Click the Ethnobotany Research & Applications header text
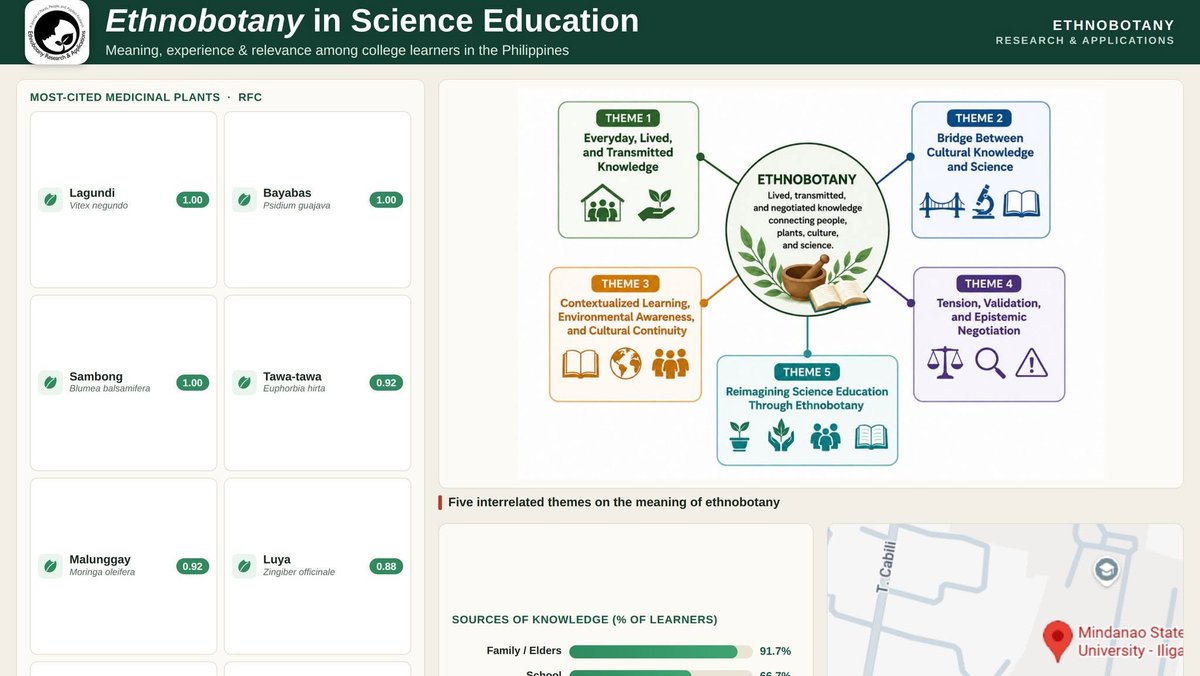1200x676 pixels. pos(1085,32)
